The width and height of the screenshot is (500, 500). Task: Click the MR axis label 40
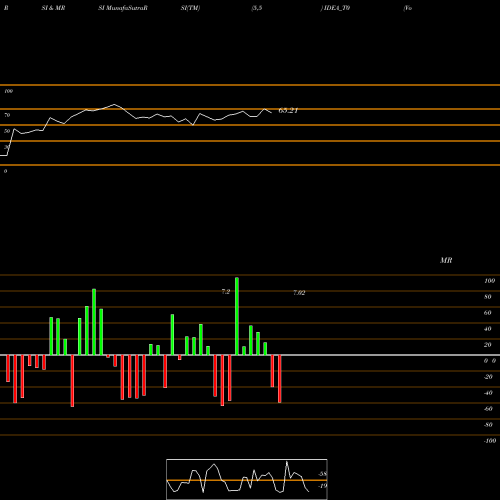click(488, 329)
